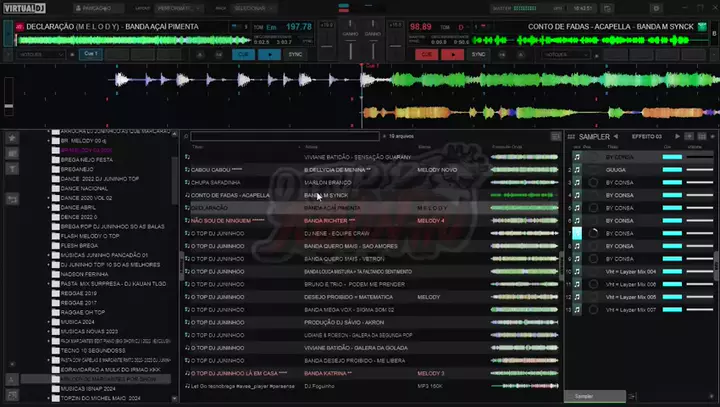Expand MUSICAS JUNINHO PANCADÃO 01 folder
This screenshot has height=407, width=720.
click(48, 255)
